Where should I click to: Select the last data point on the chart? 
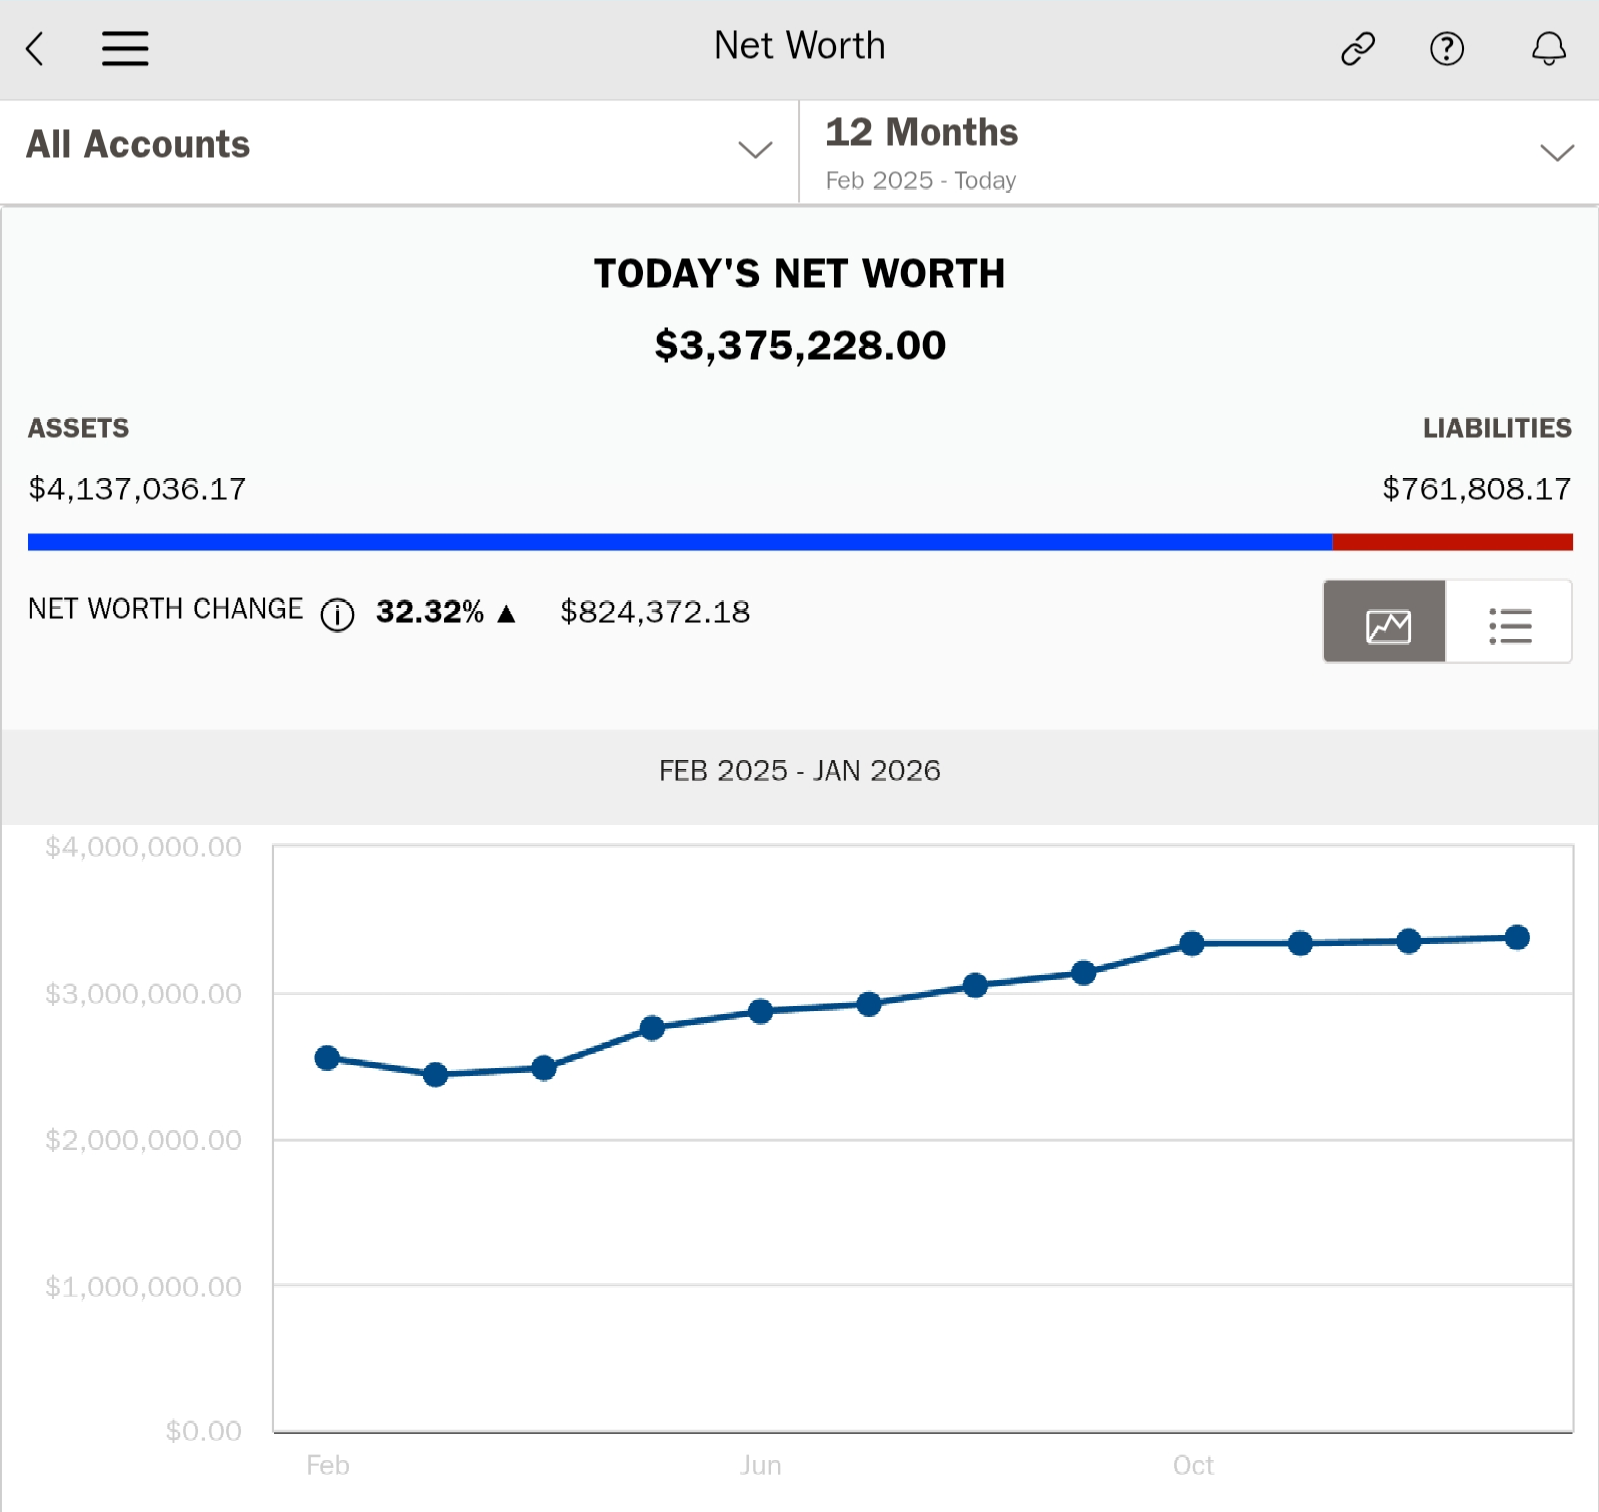click(1517, 937)
